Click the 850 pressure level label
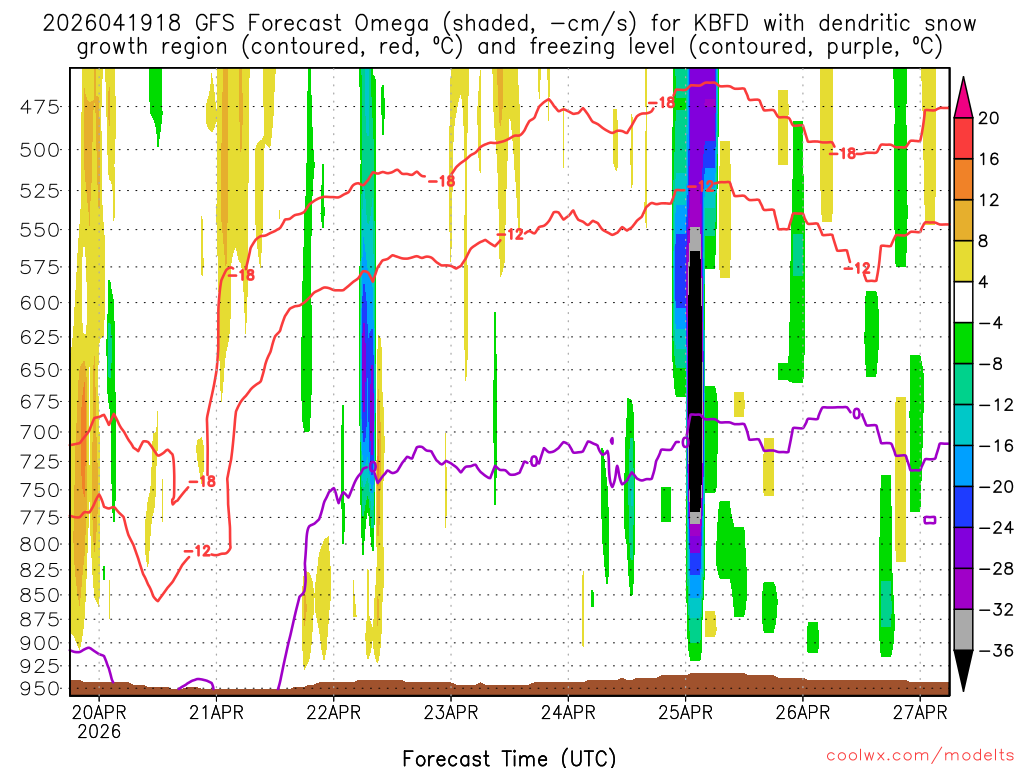1024x768 pixels. 40,595
